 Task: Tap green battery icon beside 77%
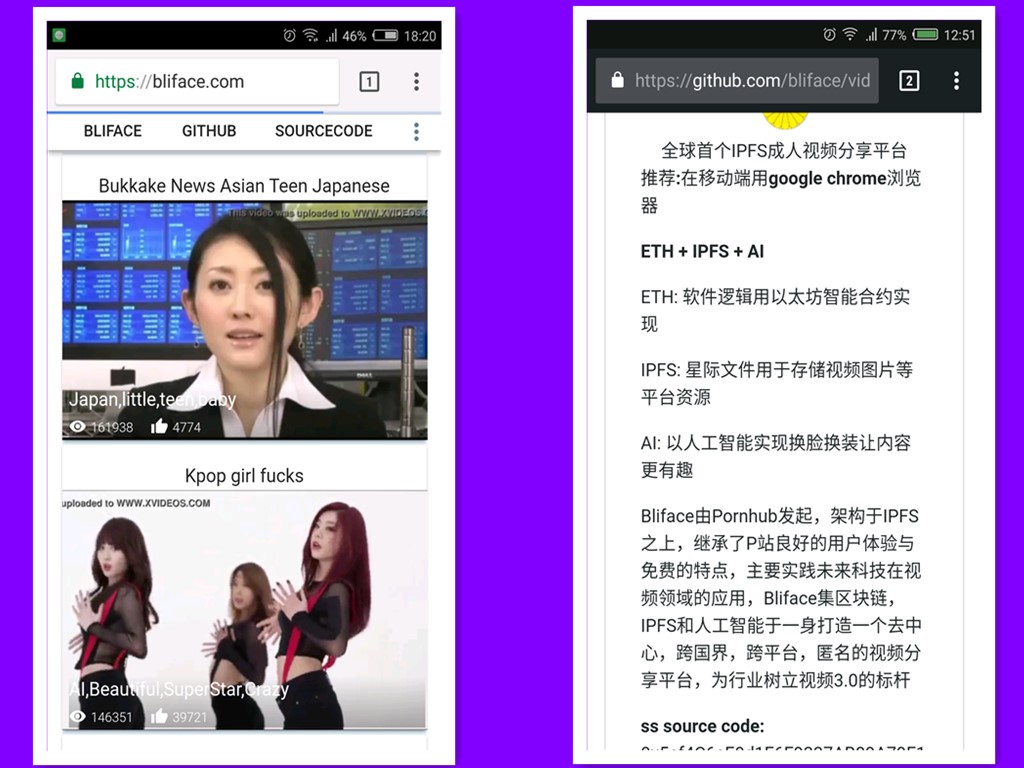(x=925, y=35)
